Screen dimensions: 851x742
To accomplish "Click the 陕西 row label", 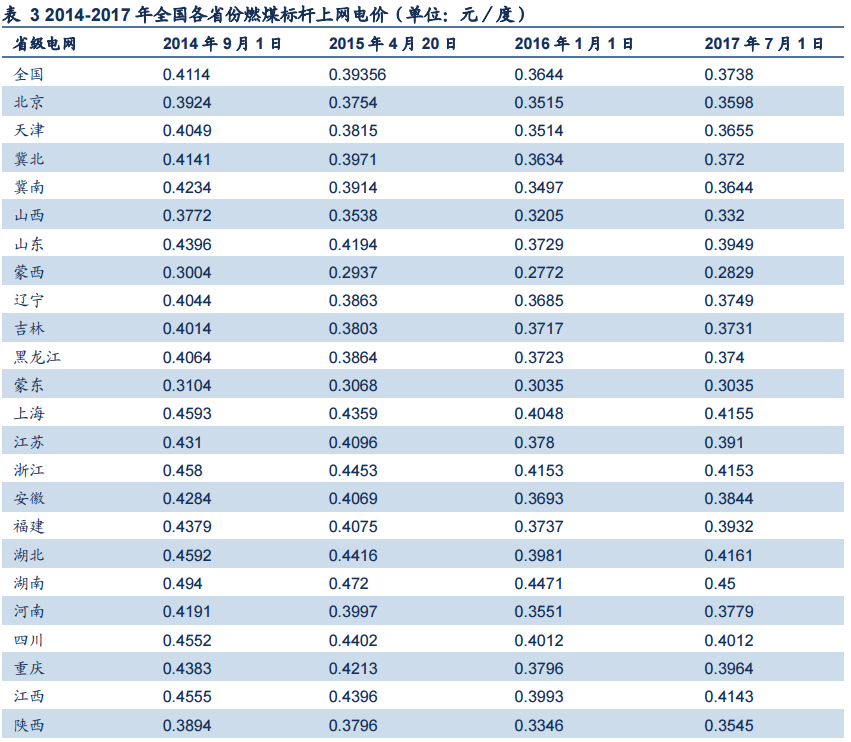I will 30,725.
